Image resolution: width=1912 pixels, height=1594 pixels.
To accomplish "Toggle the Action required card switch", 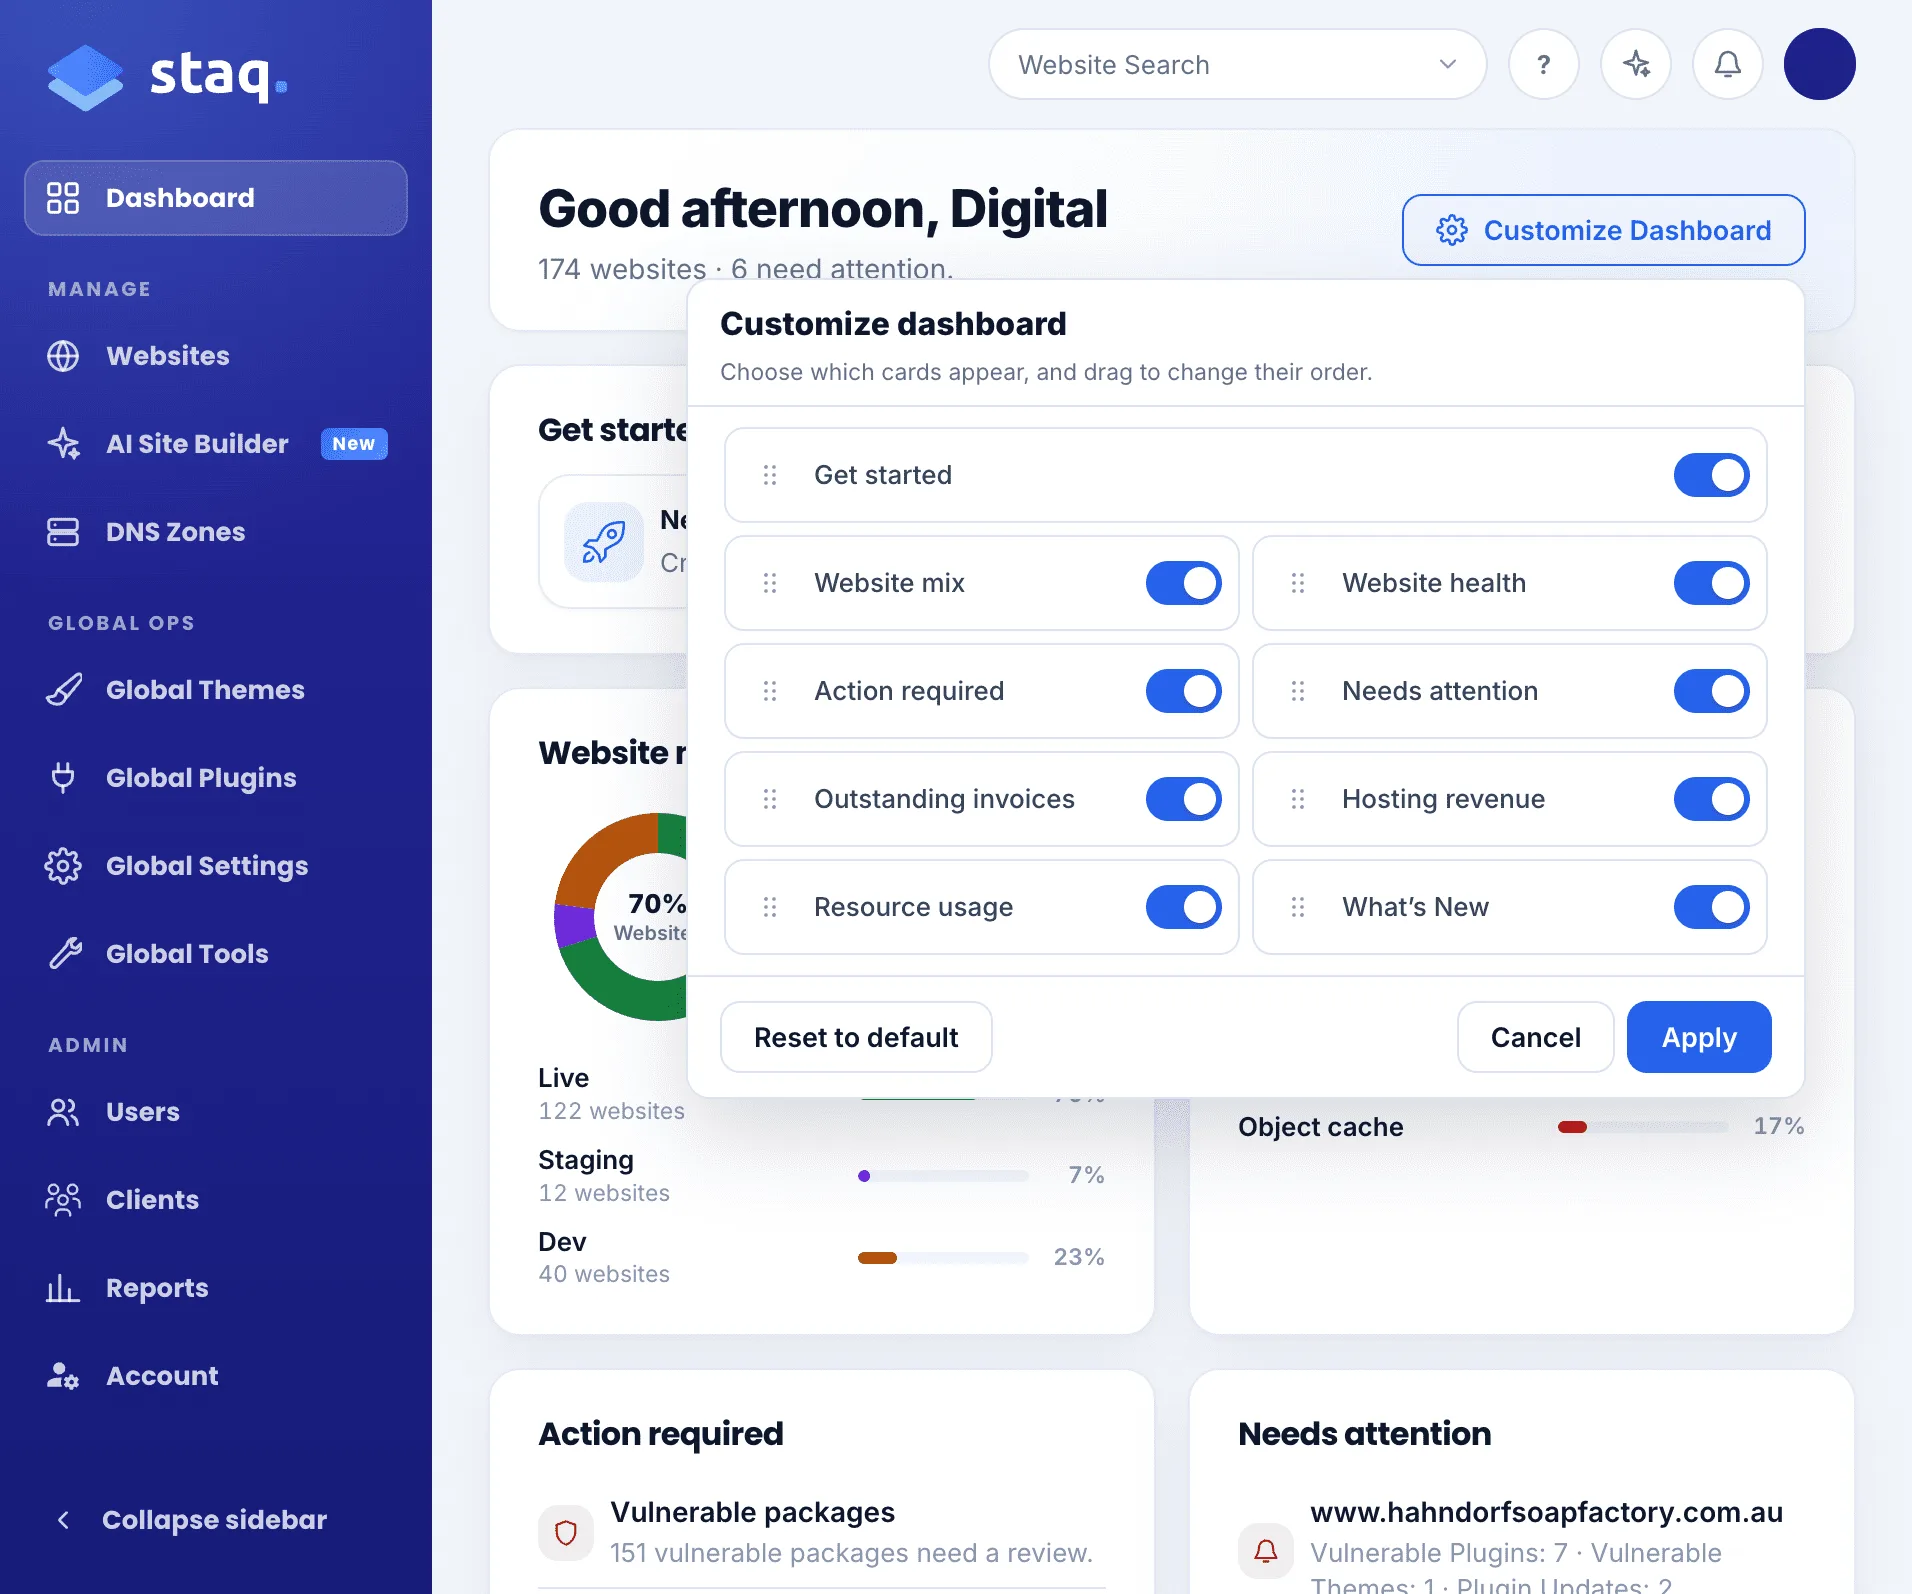I will (x=1183, y=691).
